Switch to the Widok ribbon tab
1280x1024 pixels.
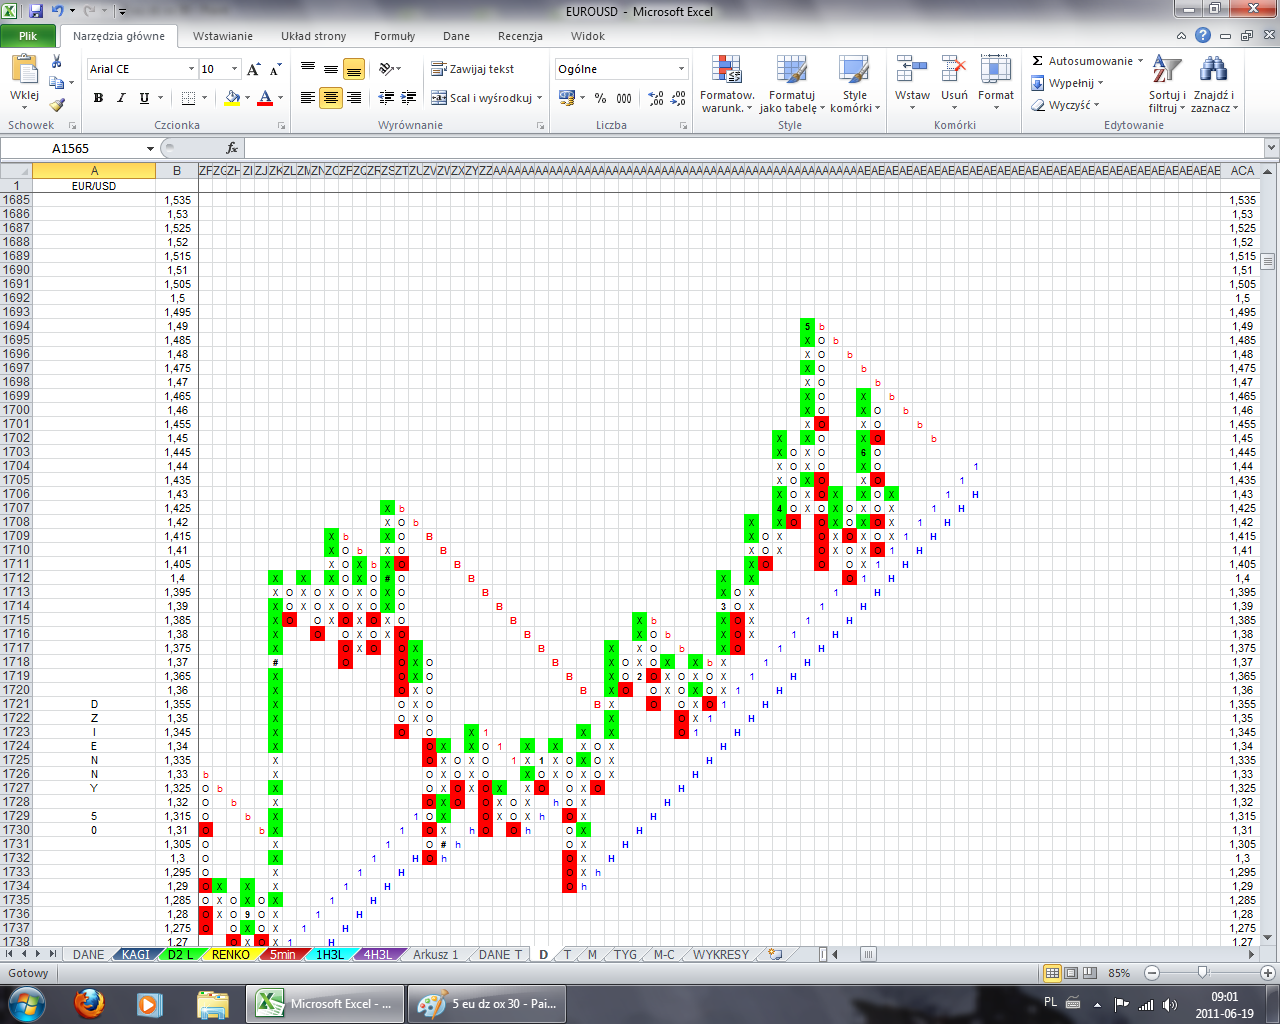(x=588, y=36)
